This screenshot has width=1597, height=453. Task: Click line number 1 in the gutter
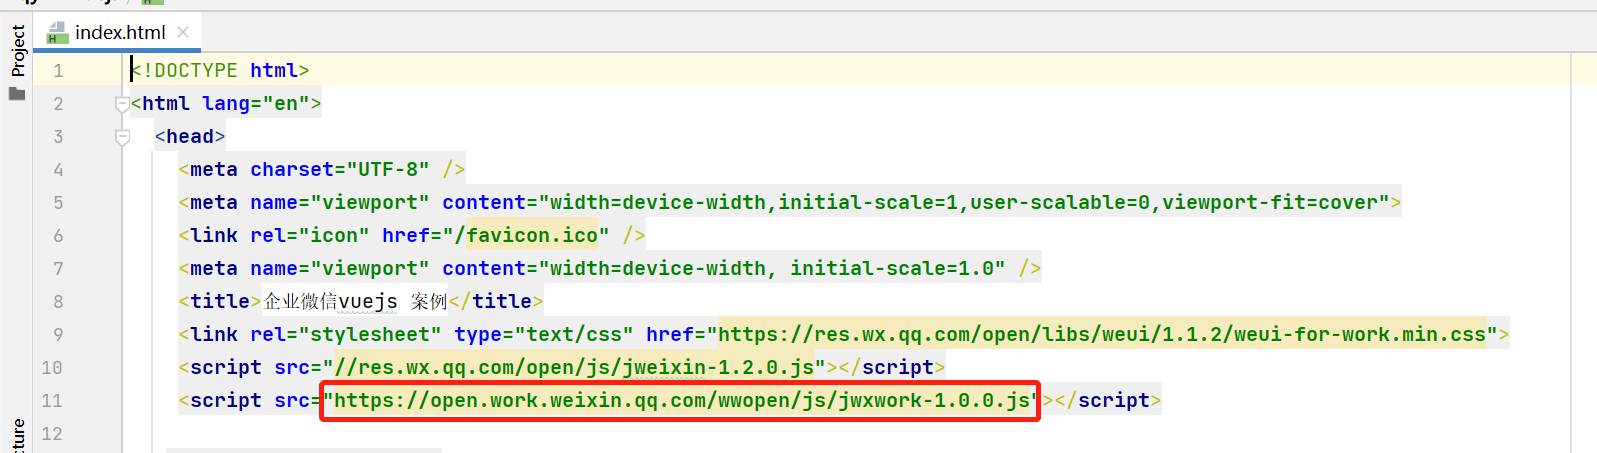pyautogui.click(x=58, y=71)
